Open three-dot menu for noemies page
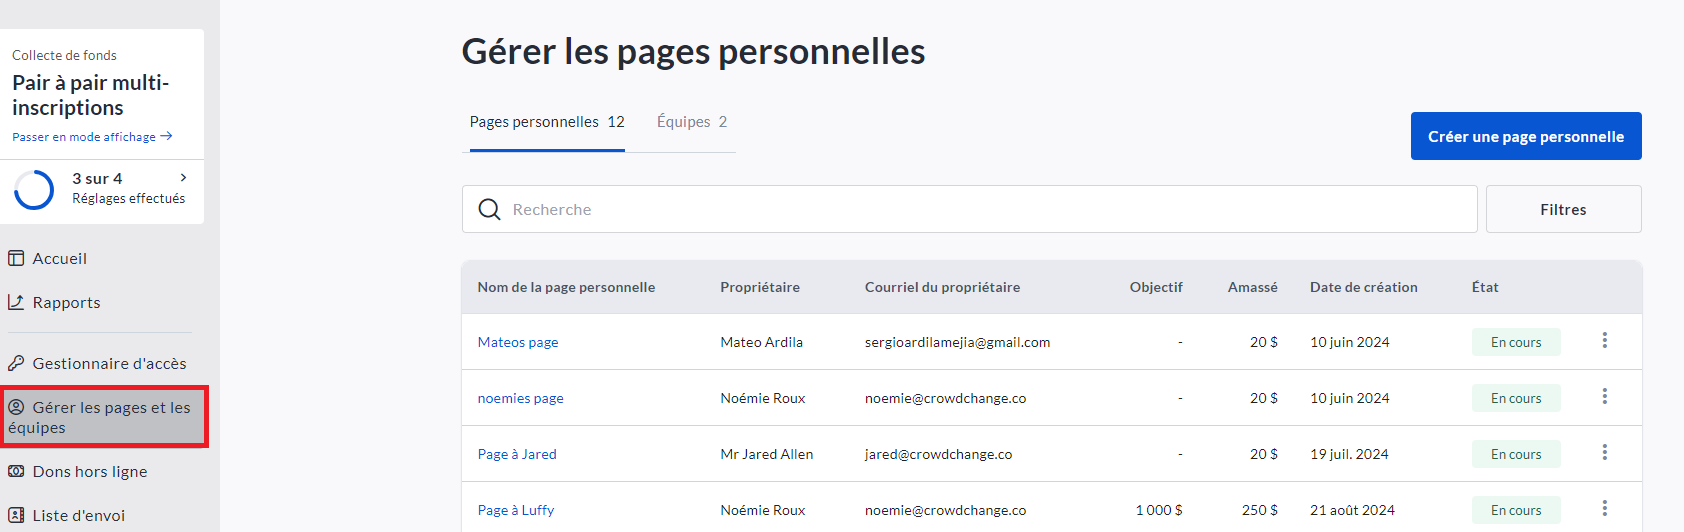The height and width of the screenshot is (532, 1684). (1604, 397)
